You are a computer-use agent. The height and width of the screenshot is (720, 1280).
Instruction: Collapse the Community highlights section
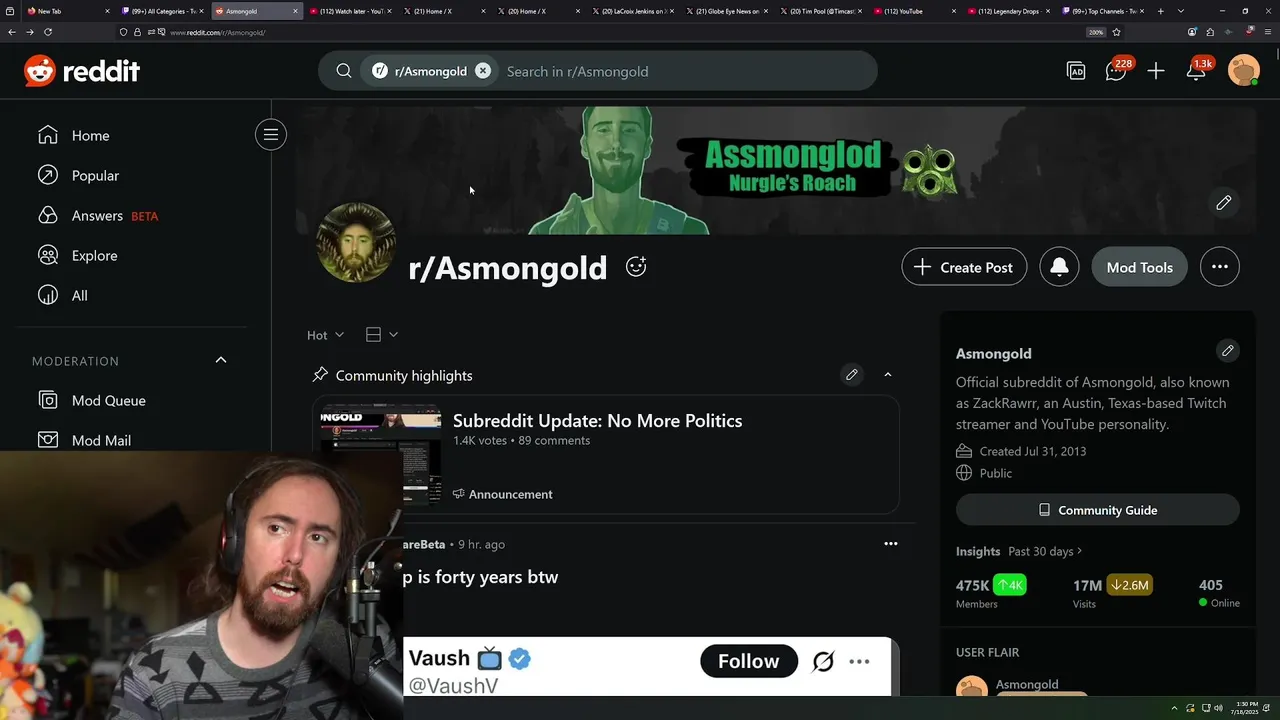(x=887, y=375)
